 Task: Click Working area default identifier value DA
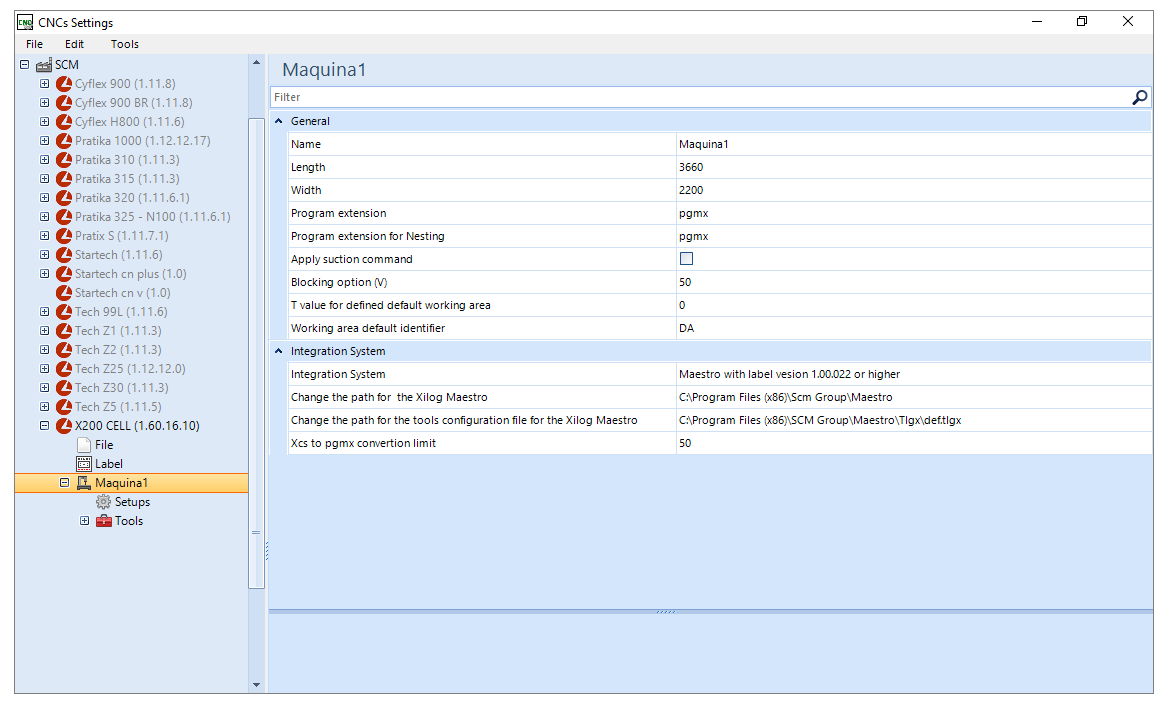[914, 328]
